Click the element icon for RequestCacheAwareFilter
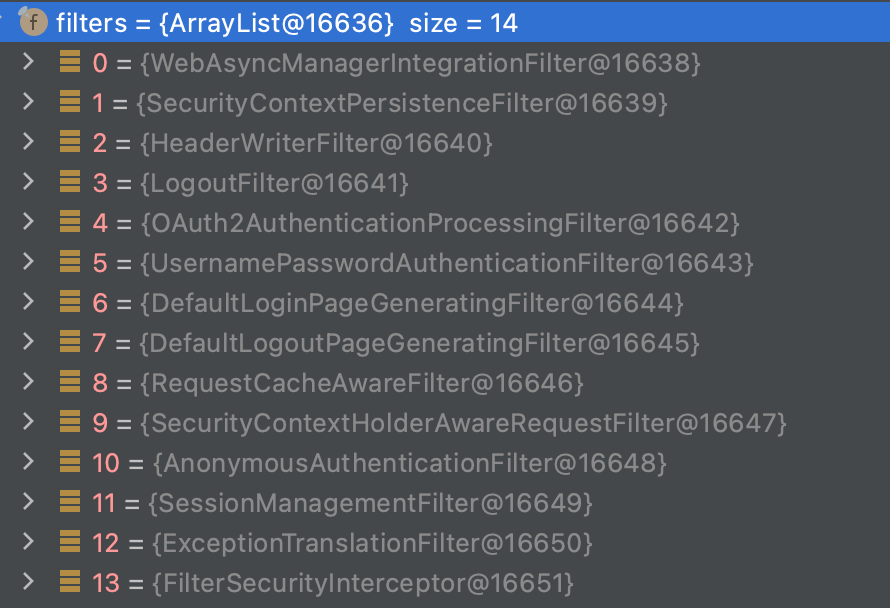The width and height of the screenshot is (890, 608). coord(70,382)
